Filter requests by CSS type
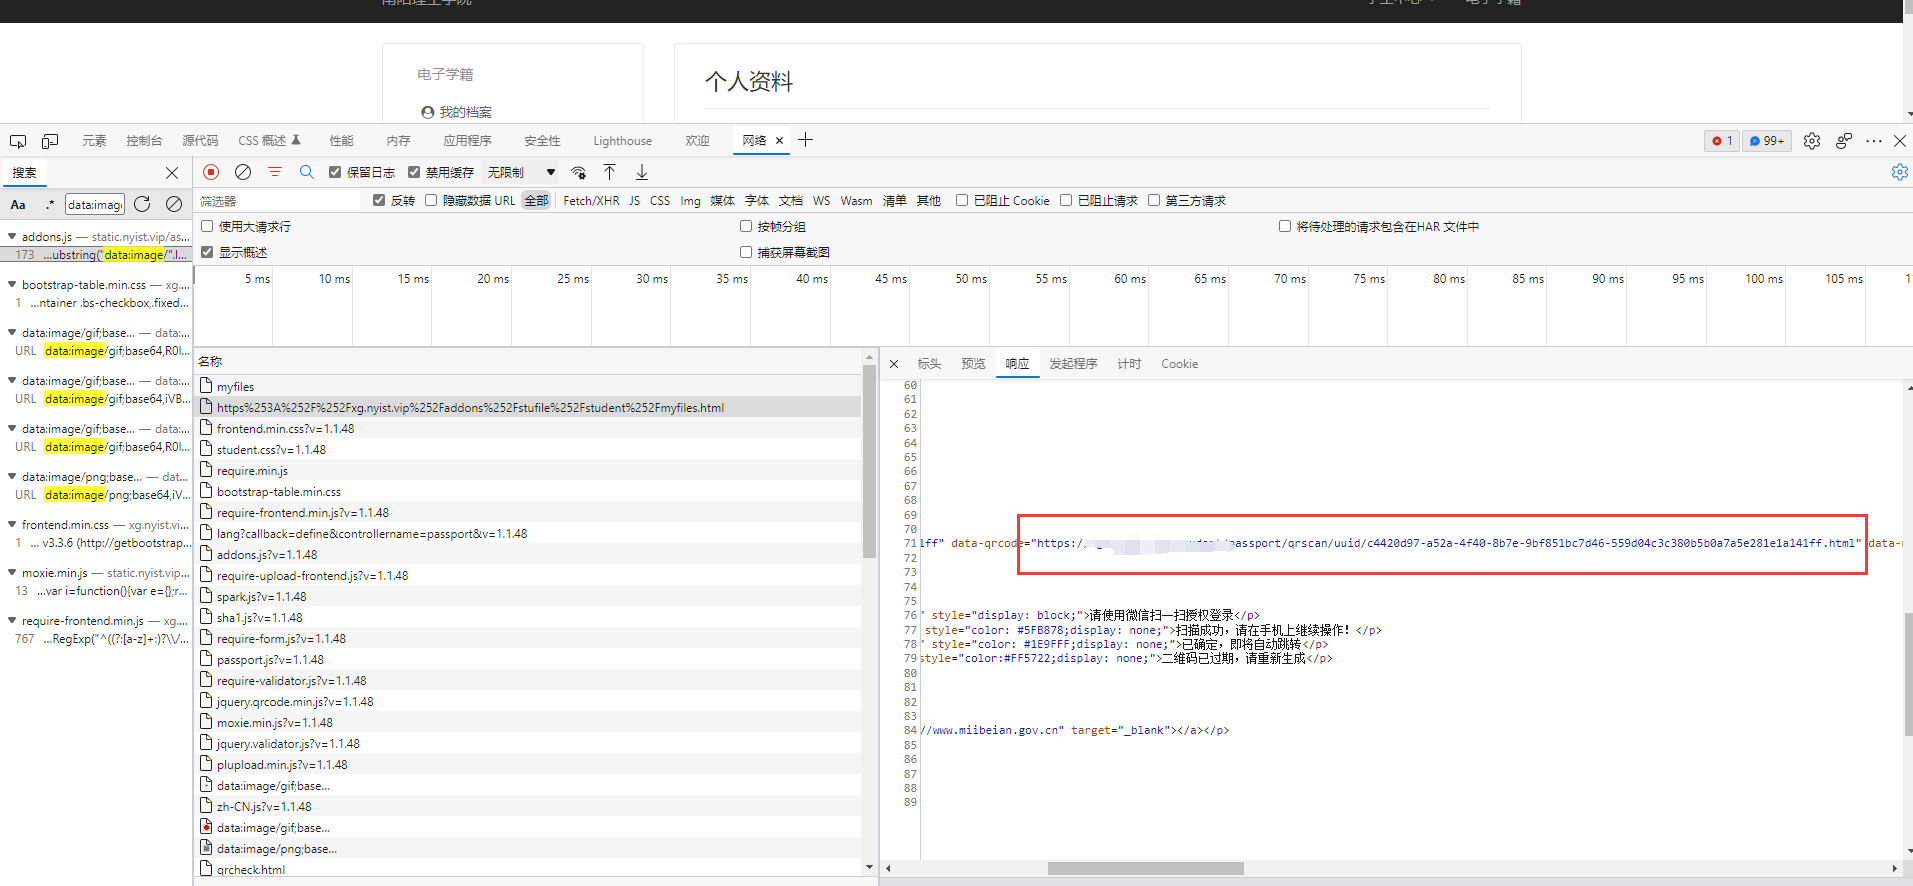This screenshot has width=1913, height=886. (x=660, y=201)
